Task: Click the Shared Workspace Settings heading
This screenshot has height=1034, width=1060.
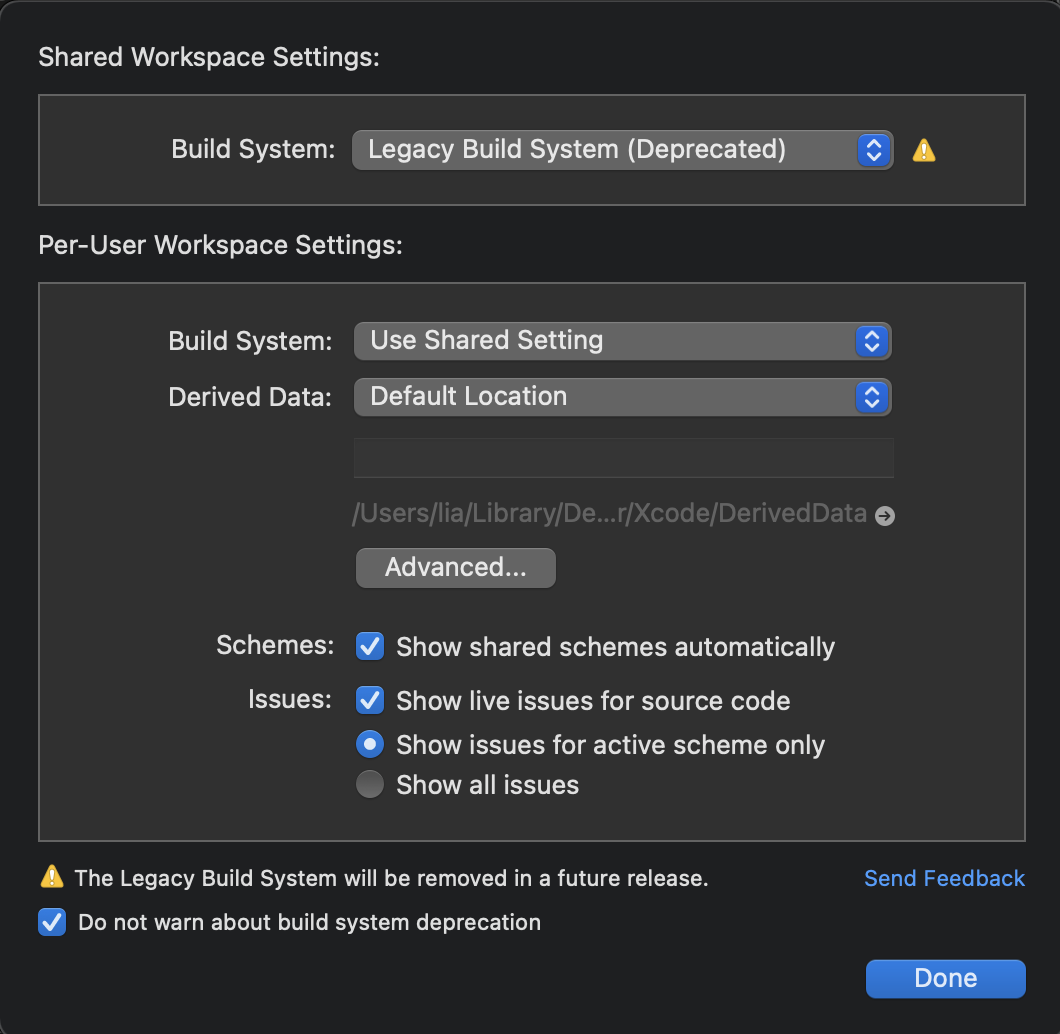Action: 209,57
